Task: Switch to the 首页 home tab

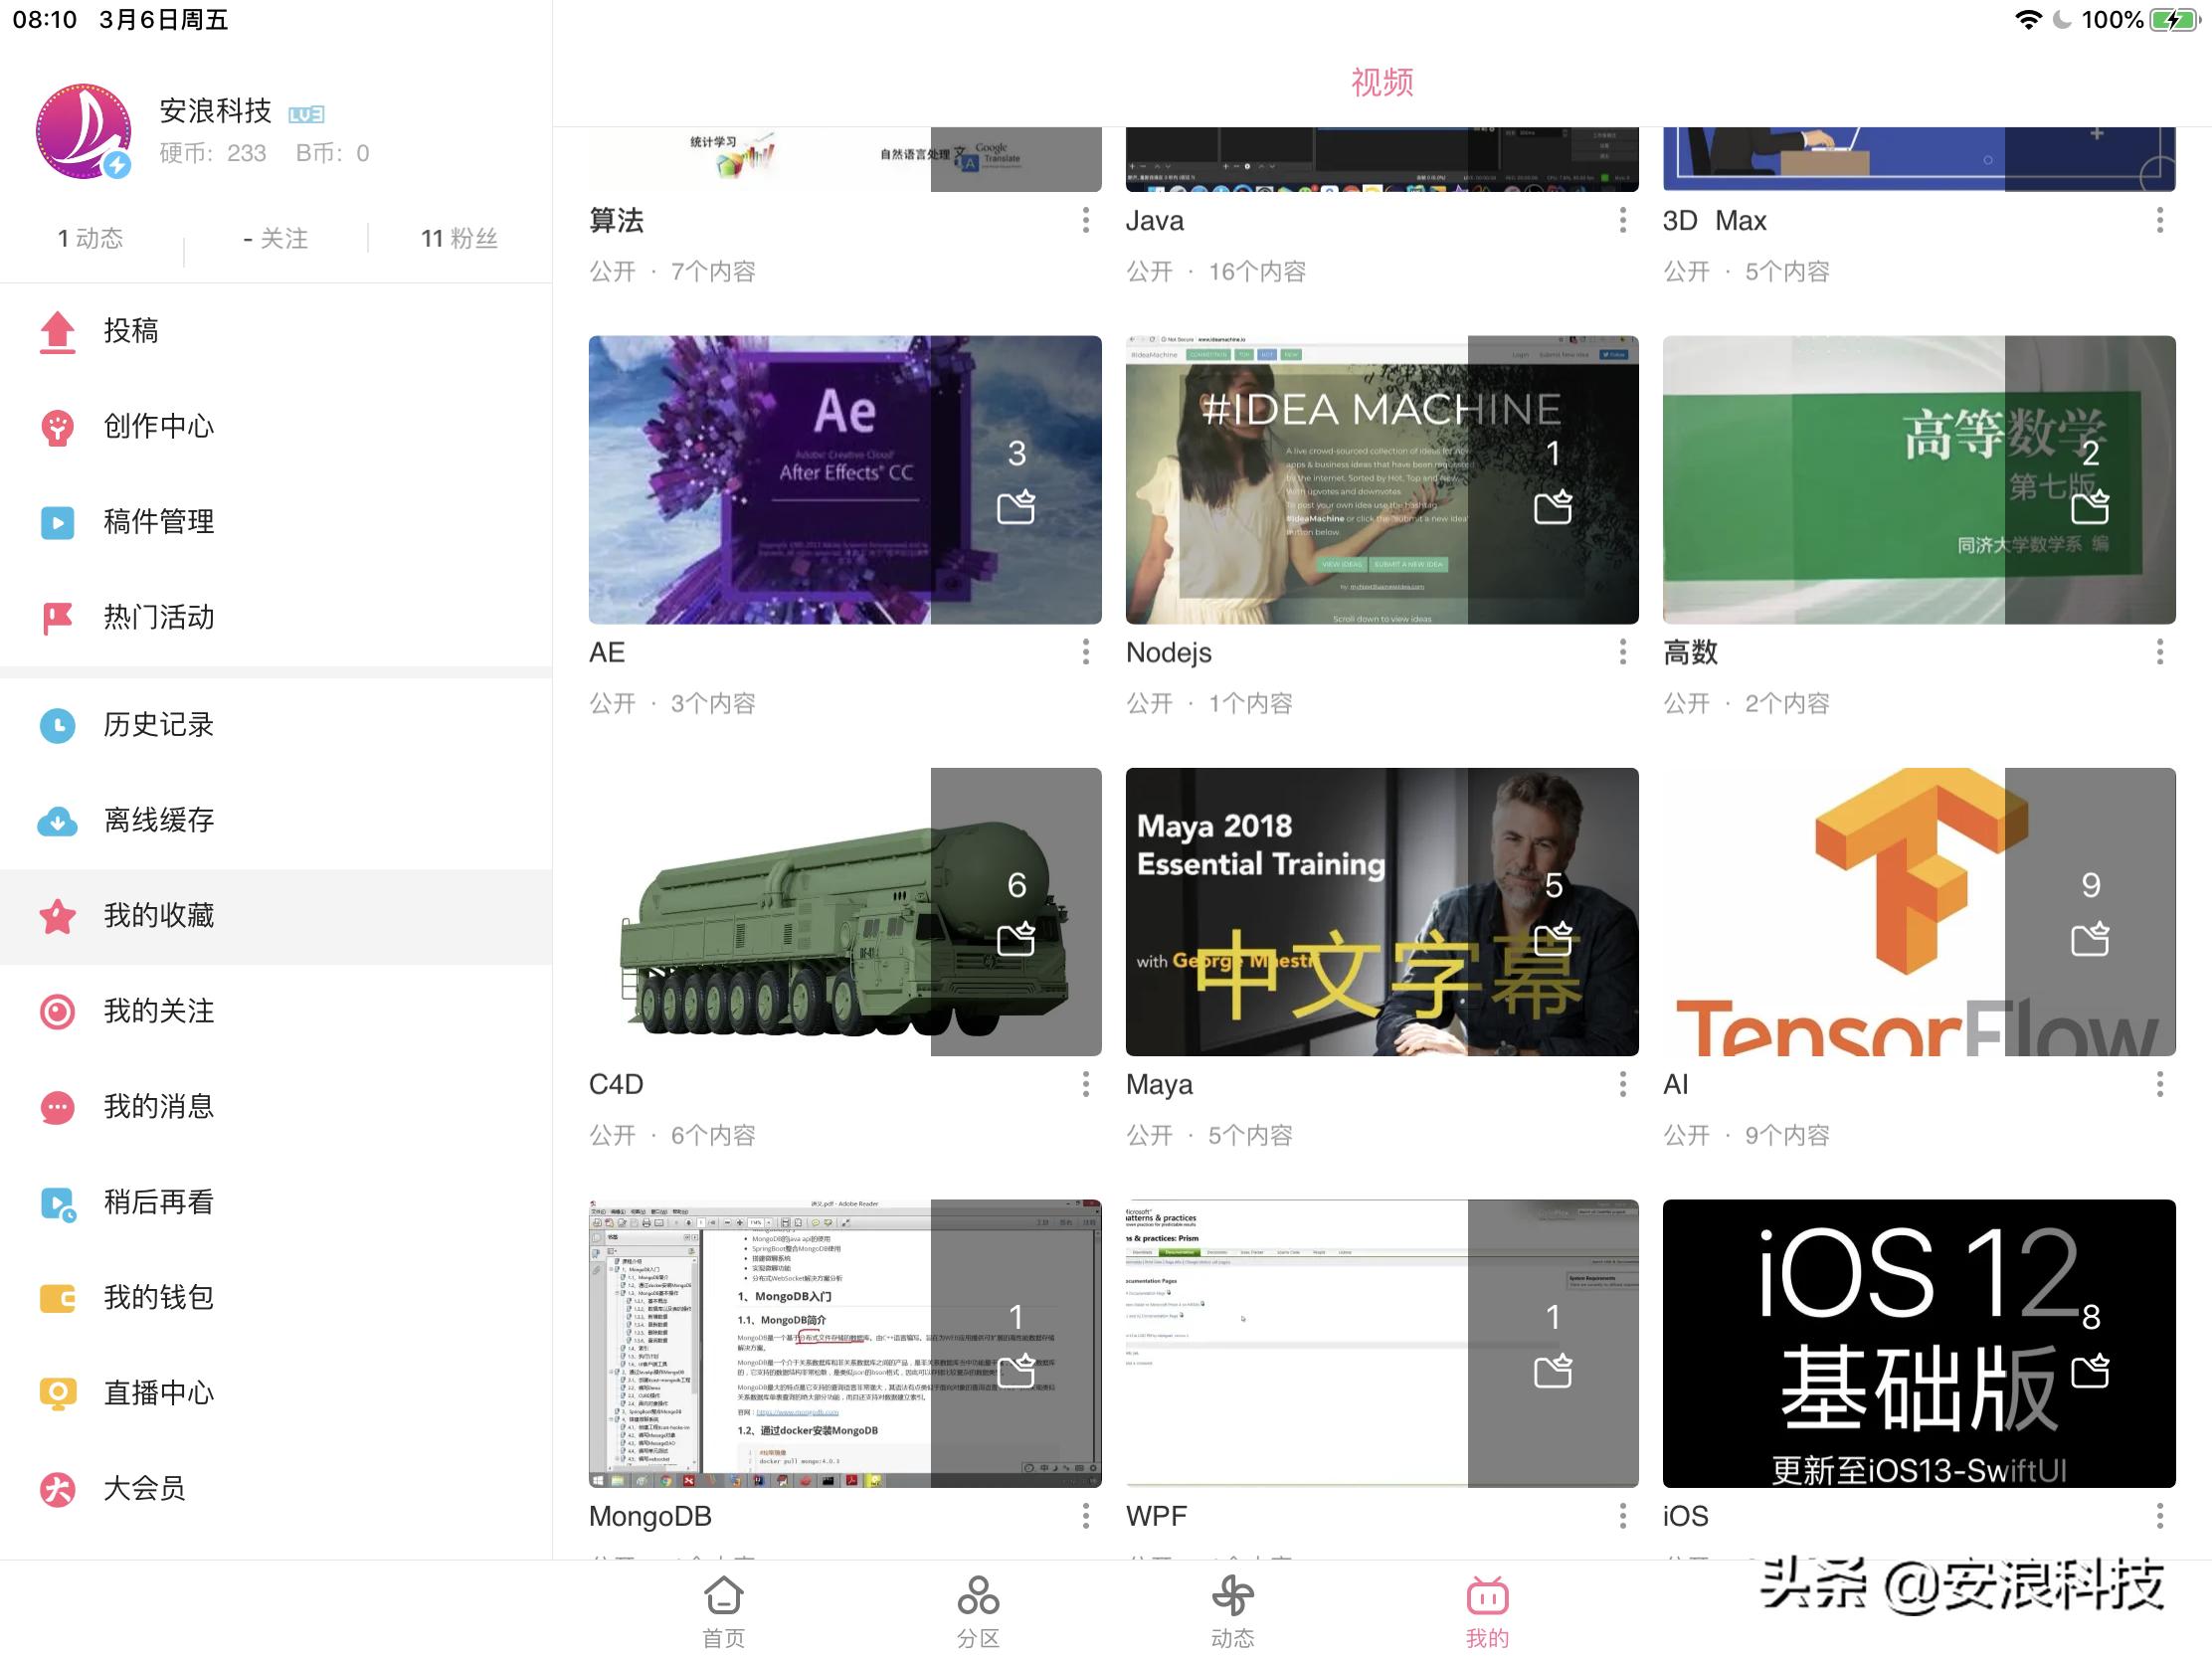Action: [x=723, y=1611]
